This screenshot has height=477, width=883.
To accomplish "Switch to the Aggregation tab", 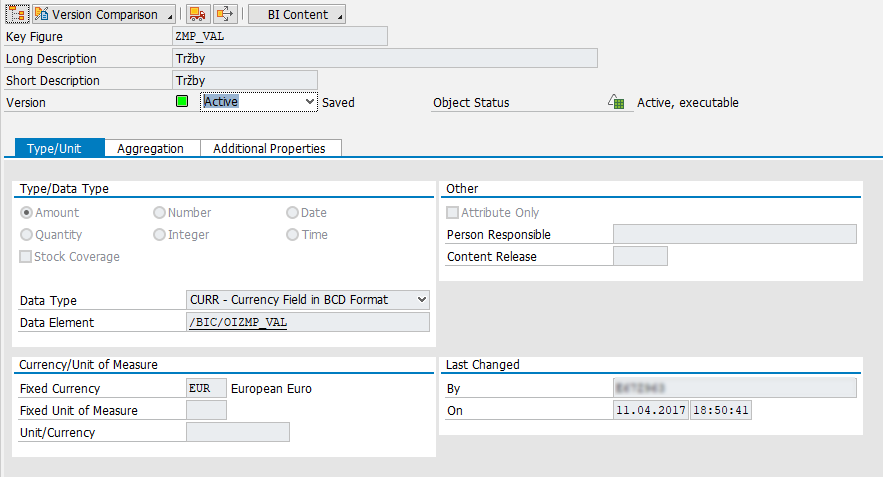I will pos(150,148).
